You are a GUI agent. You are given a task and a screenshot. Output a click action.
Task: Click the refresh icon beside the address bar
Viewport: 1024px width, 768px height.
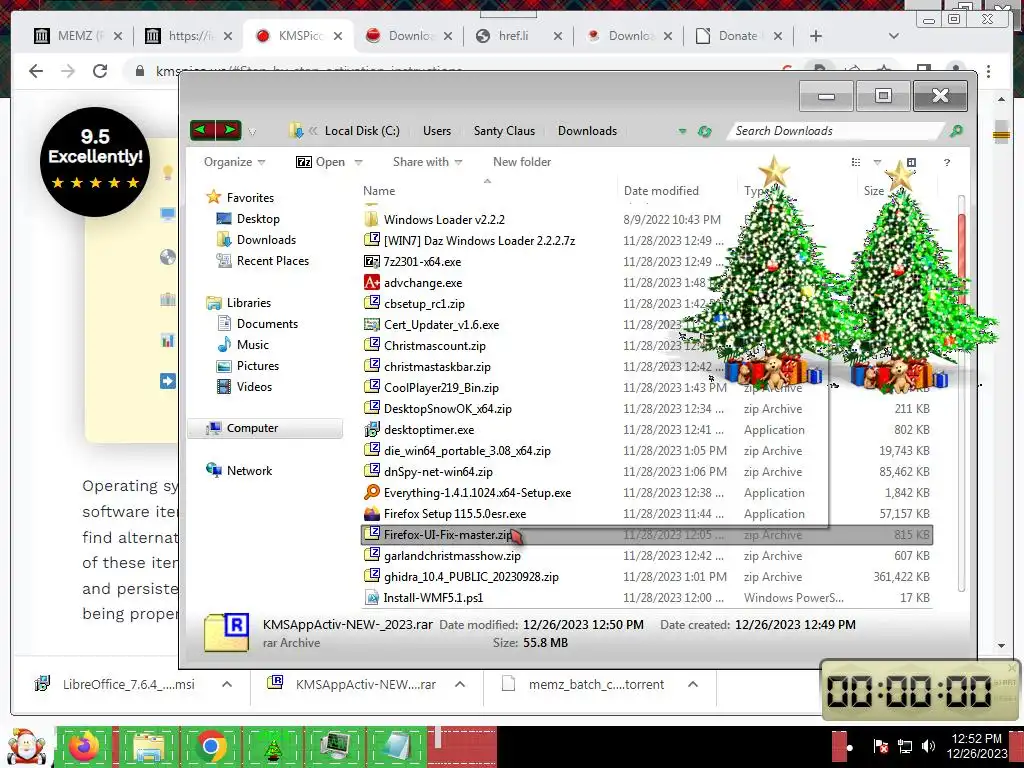[x=705, y=131]
